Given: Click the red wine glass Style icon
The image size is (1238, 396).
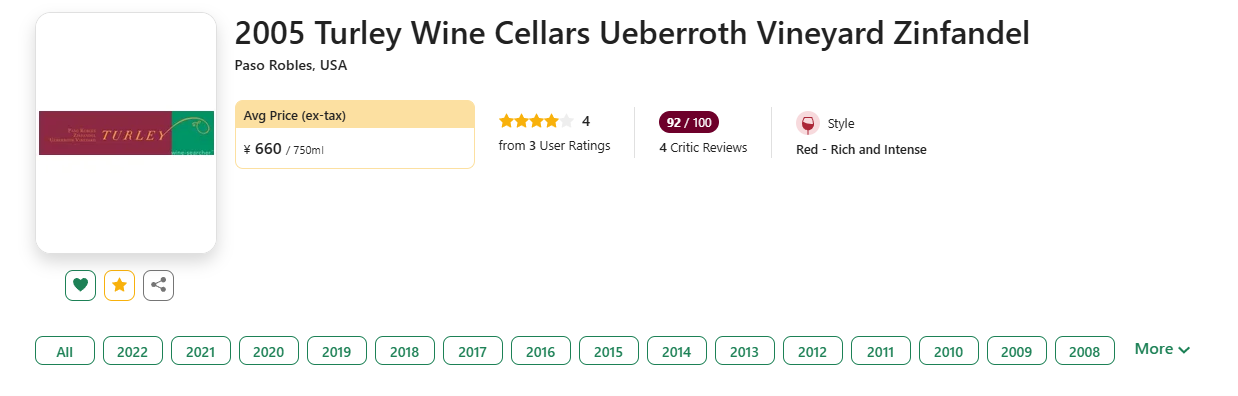Looking at the screenshot, I should click(808, 123).
